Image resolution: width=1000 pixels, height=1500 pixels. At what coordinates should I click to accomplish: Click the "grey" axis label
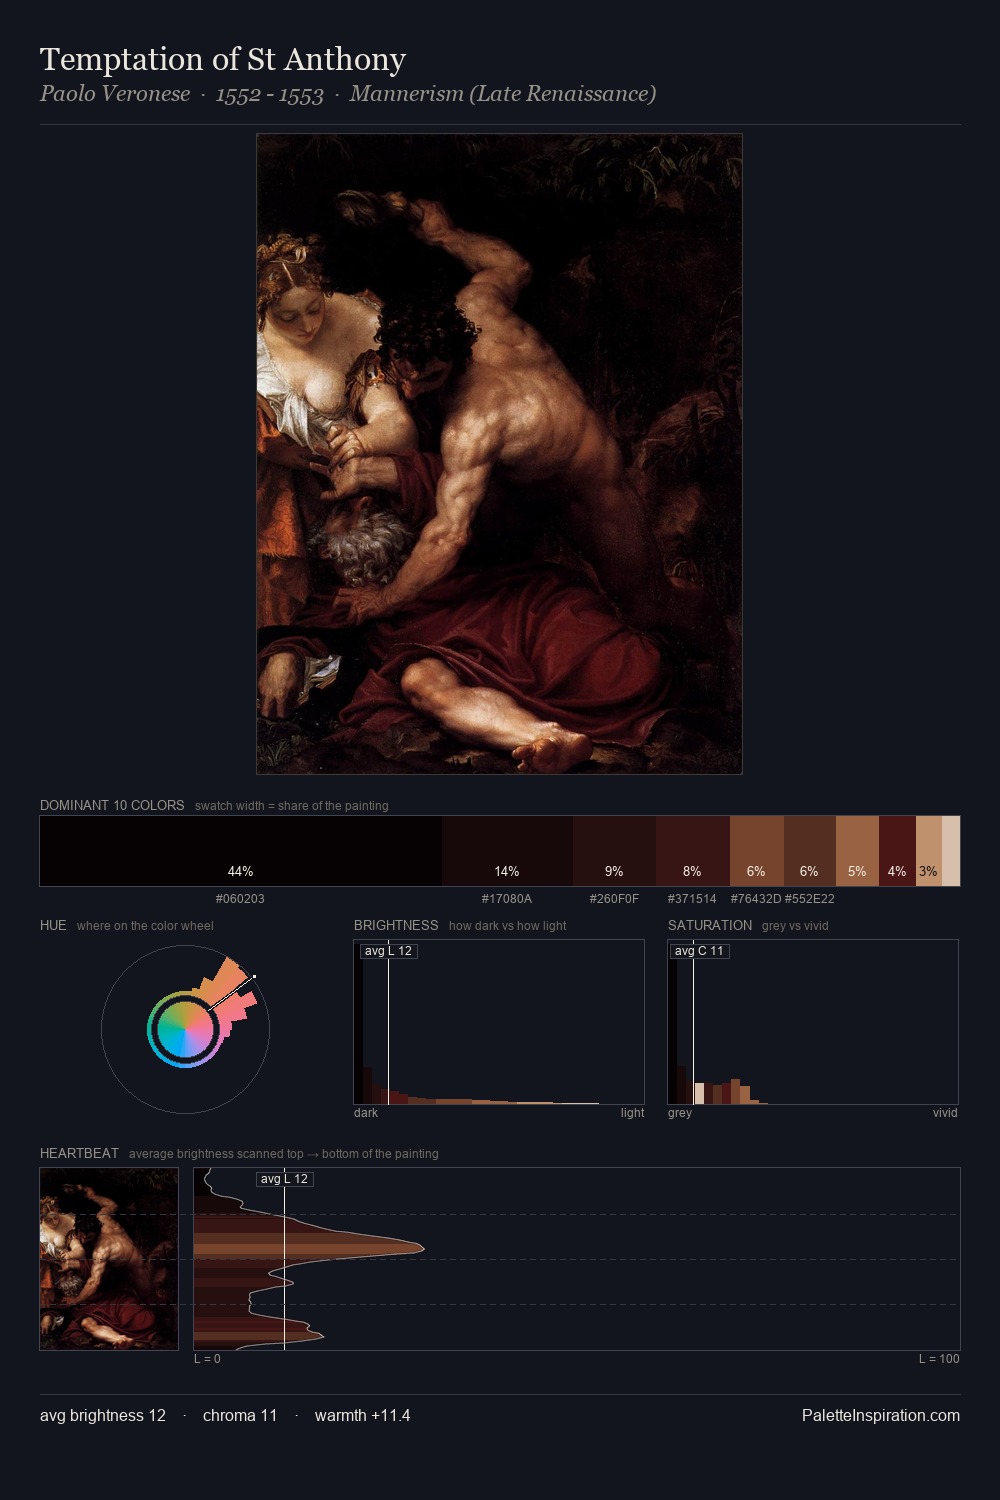[x=680, y=1113]
